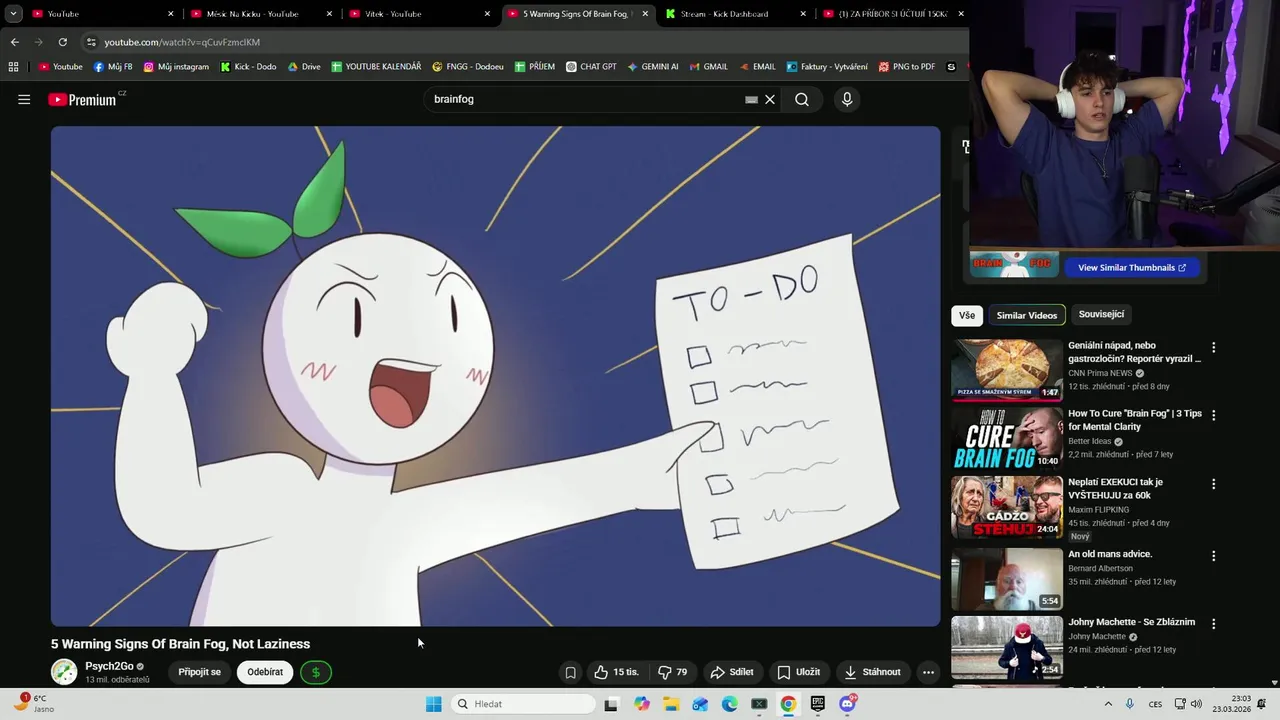Viewport: 1280px width, 720px height.
Task: Open the Kick - Dodo bookmark
Action: coord(248,67)
